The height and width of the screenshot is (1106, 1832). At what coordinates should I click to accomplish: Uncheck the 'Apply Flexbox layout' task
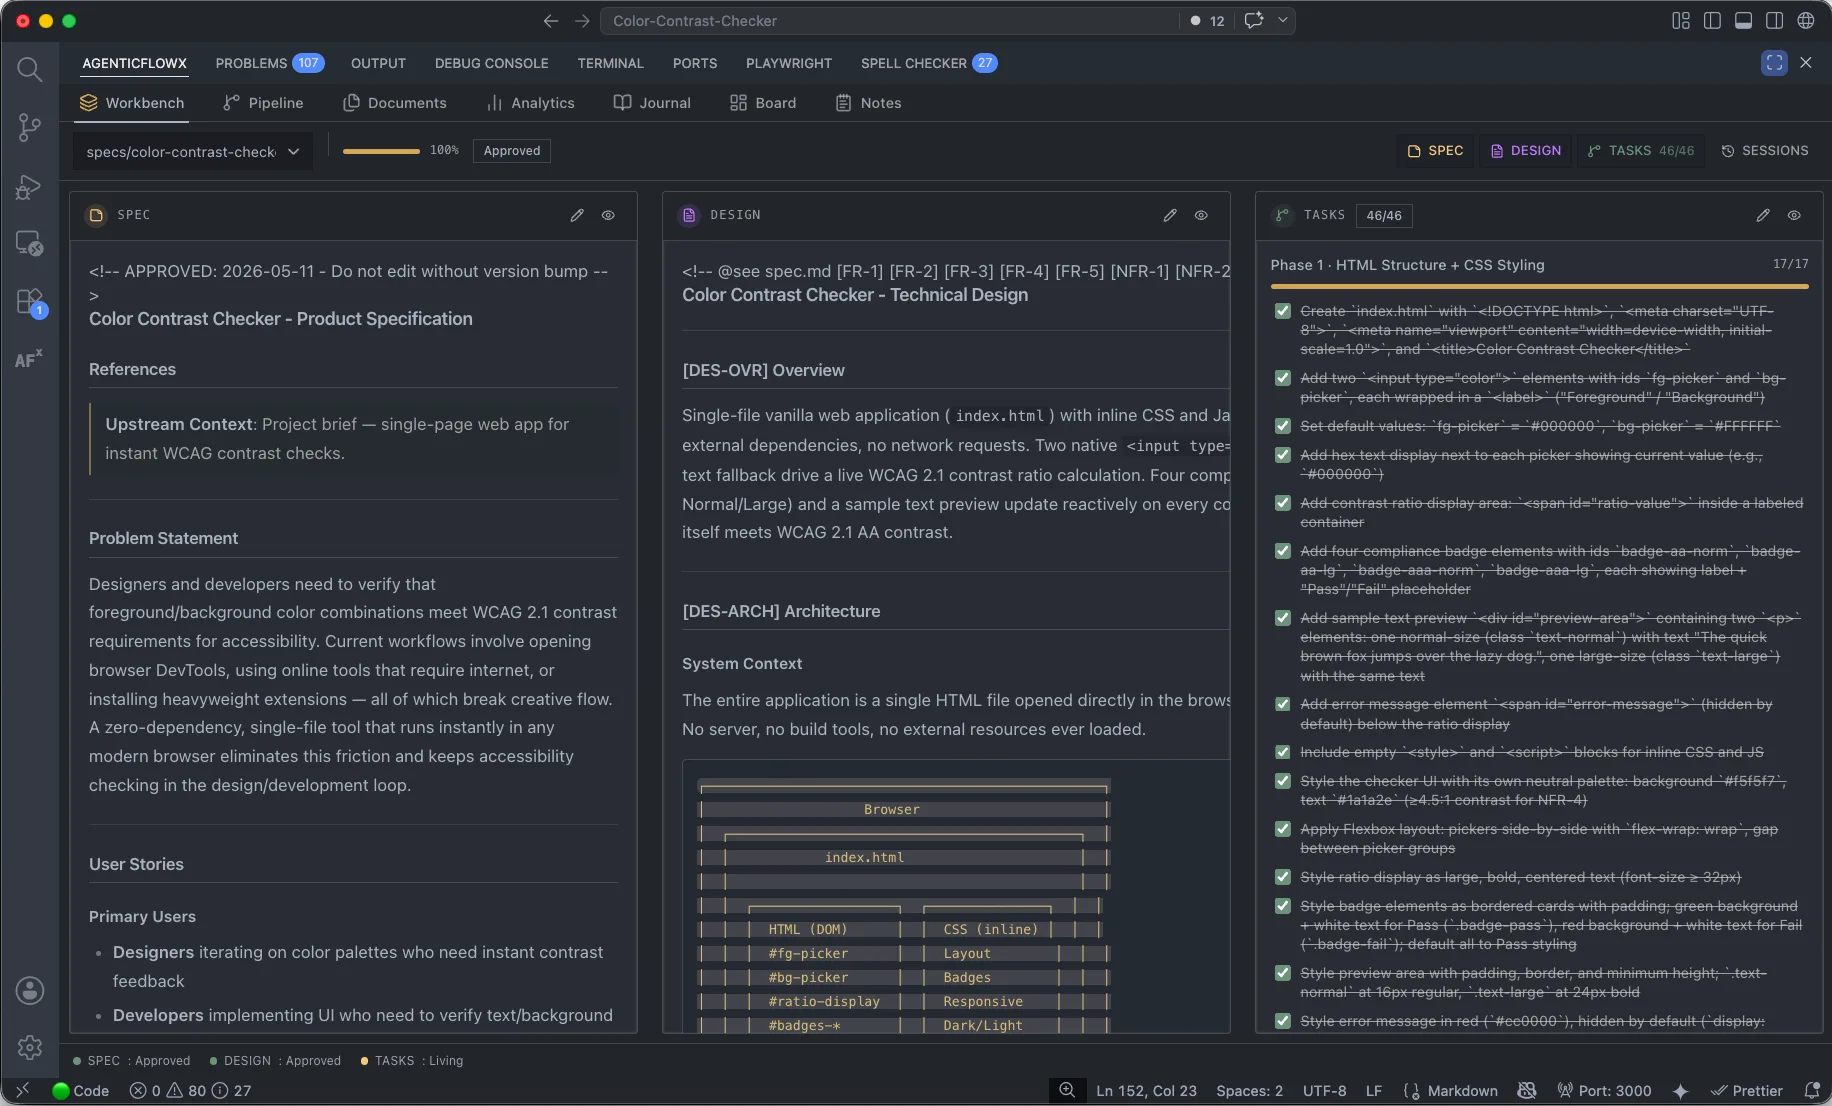pos(1283,829)
